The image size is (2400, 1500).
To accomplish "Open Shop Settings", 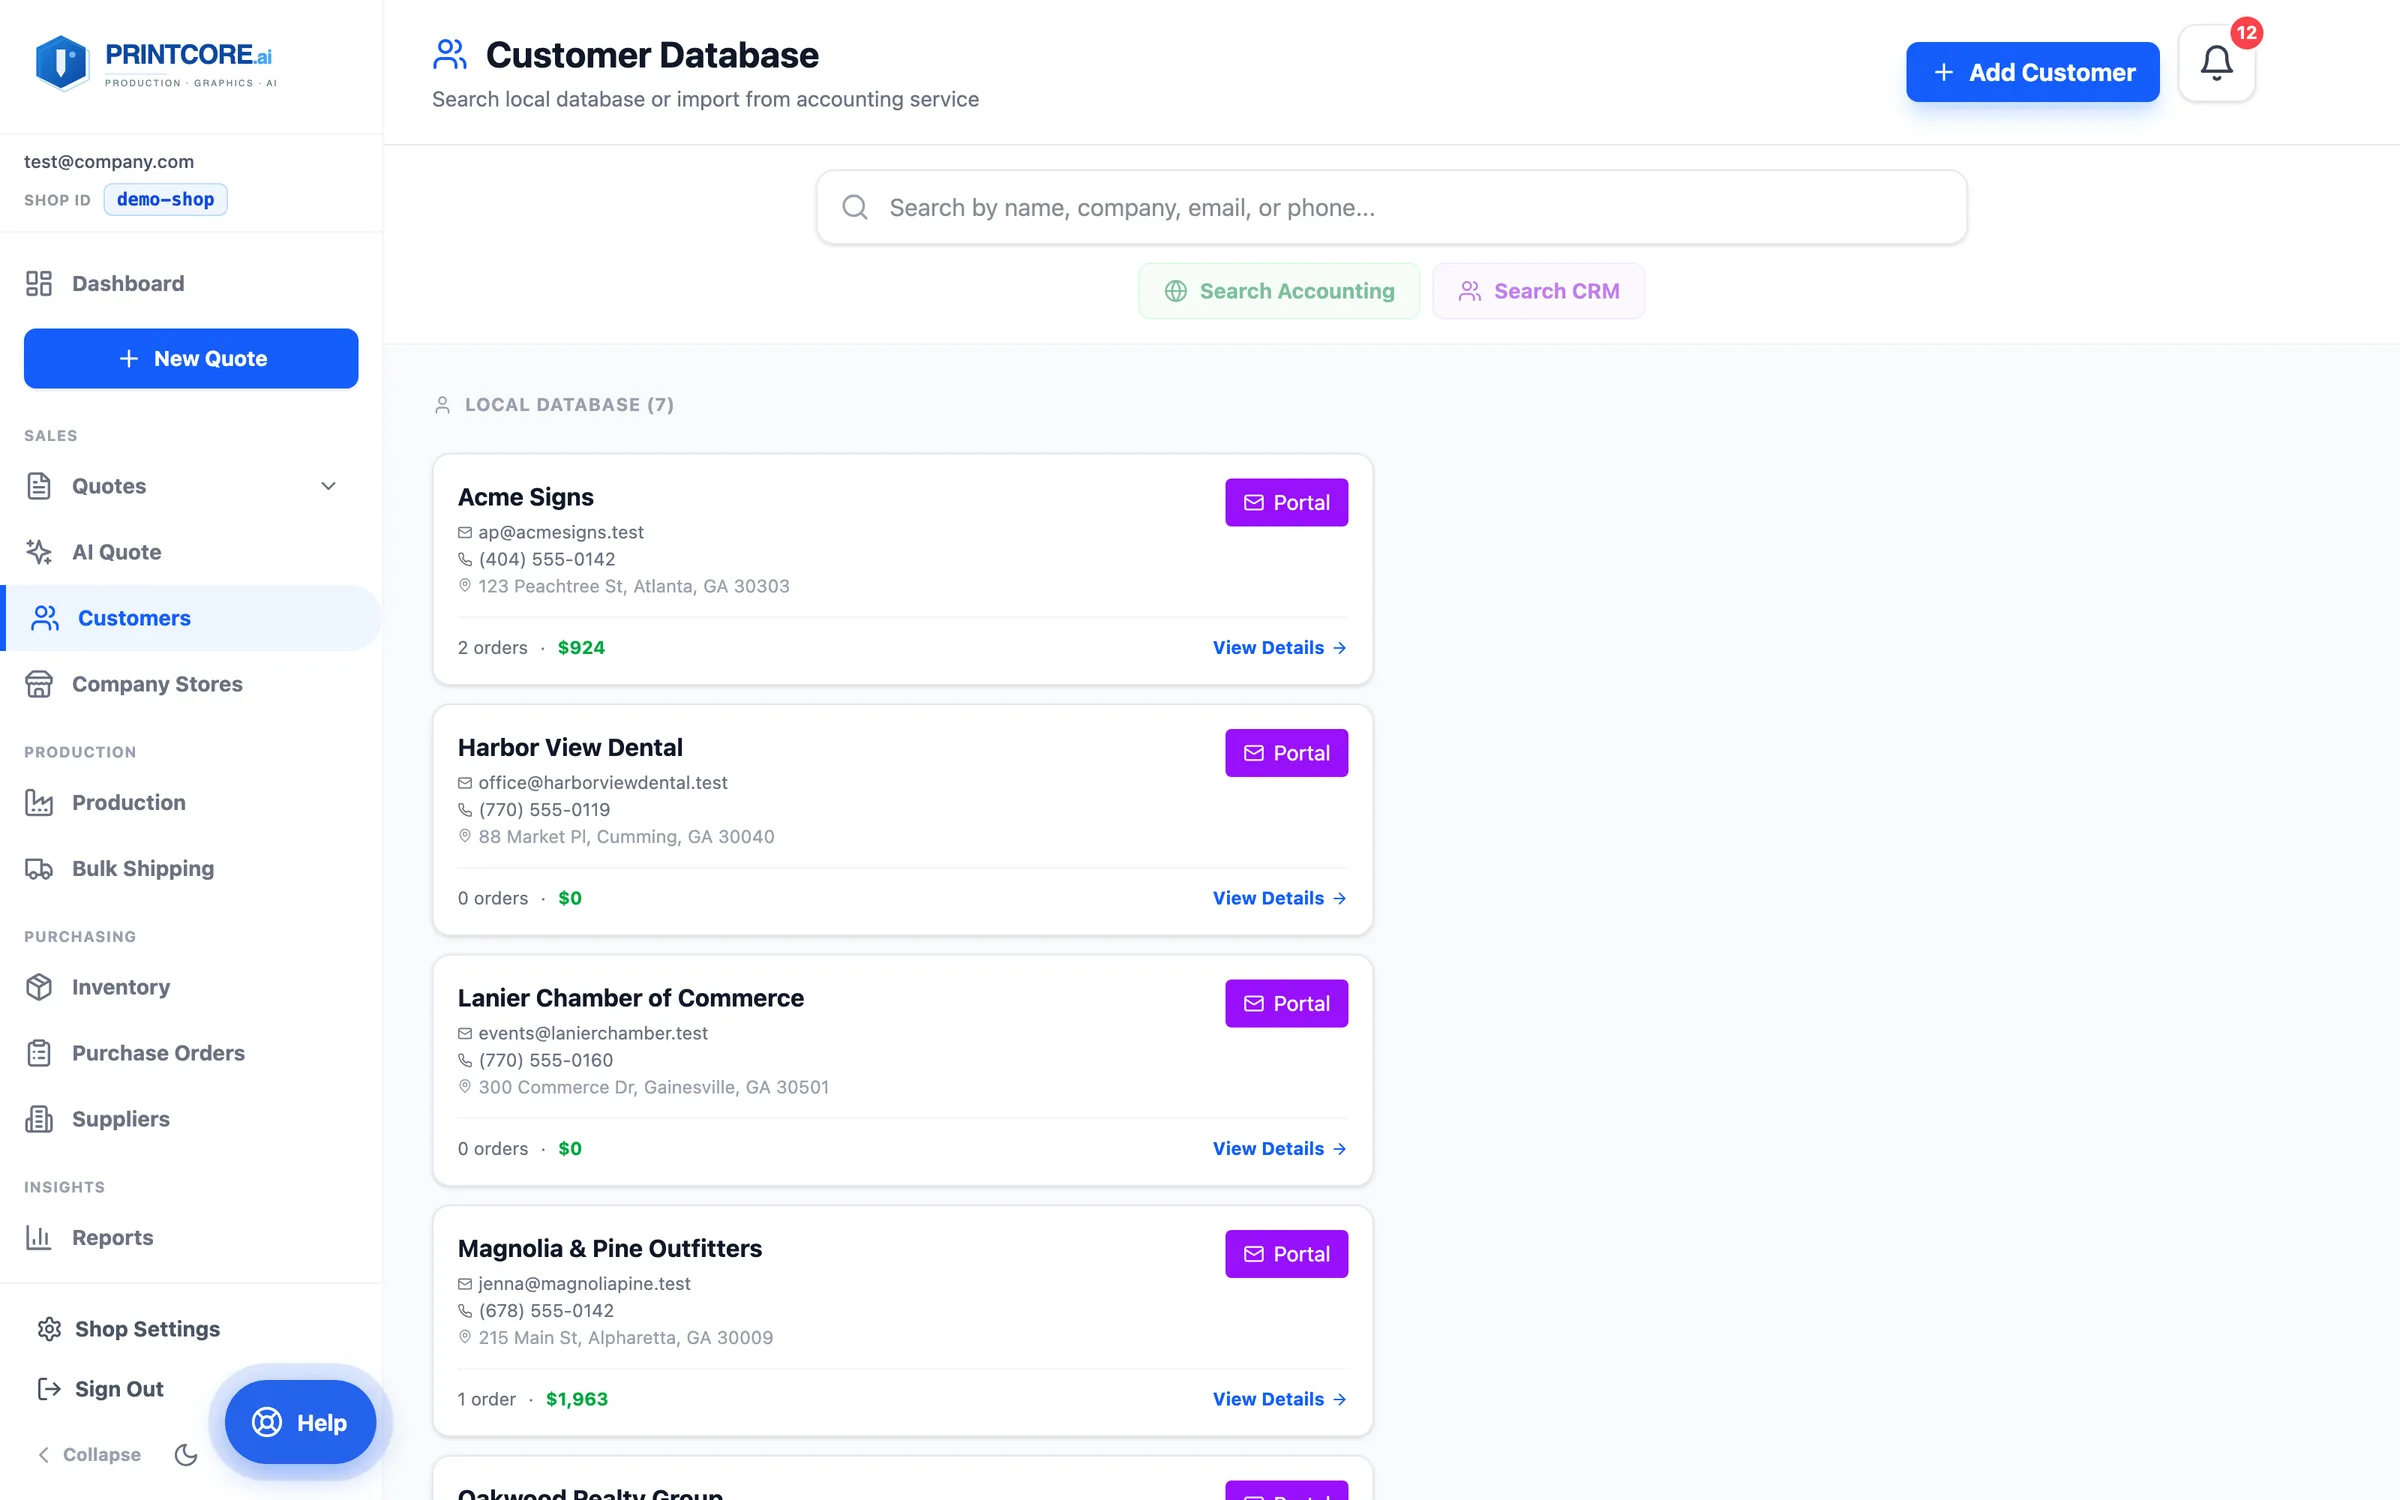I will point(128,1329).
